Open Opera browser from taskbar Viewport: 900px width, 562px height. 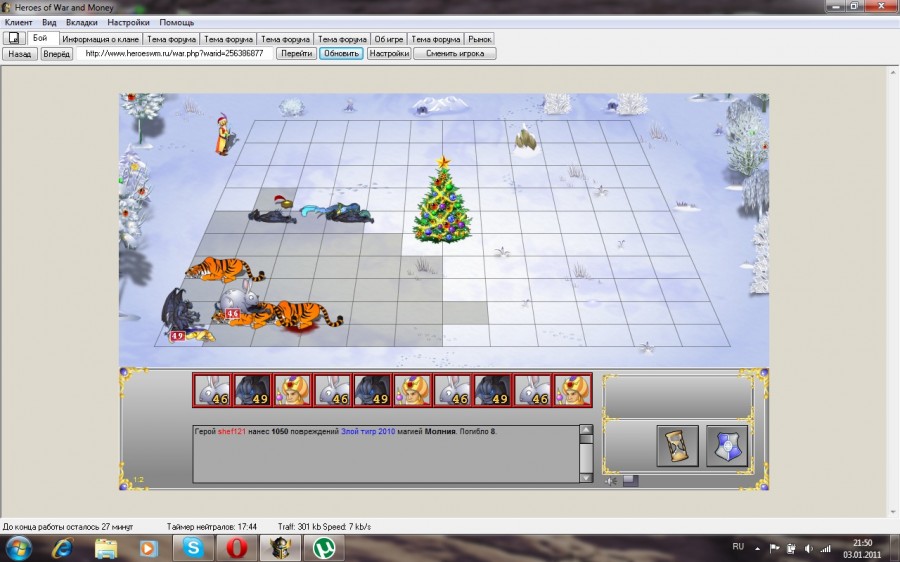236,548
